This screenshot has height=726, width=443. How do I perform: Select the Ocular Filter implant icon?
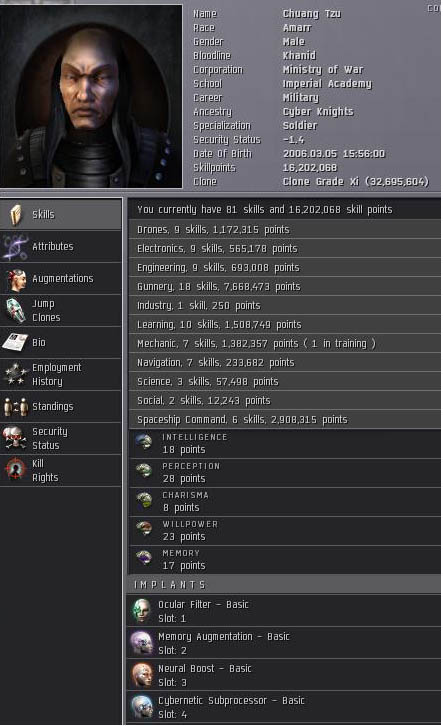click(141, 611)
